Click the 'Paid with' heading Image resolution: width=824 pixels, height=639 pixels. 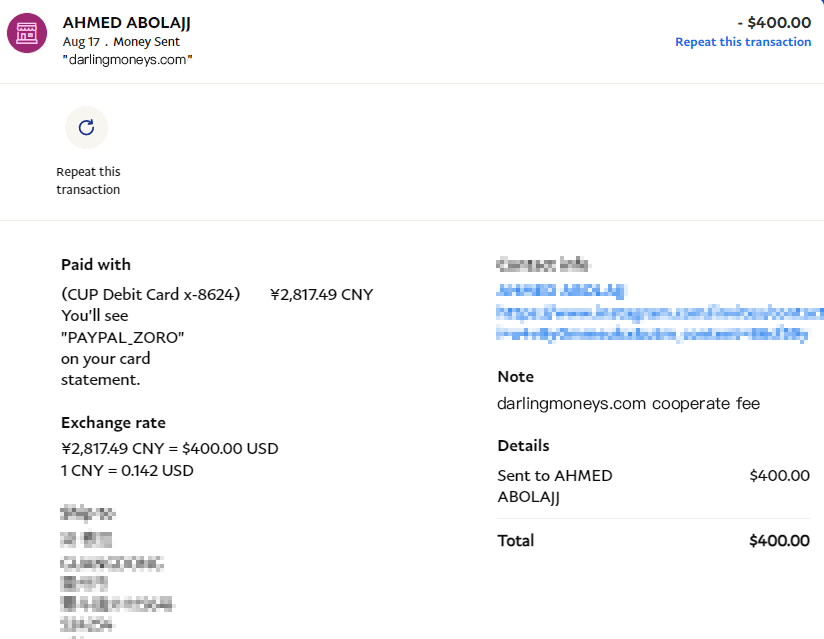tap(96, 265)
